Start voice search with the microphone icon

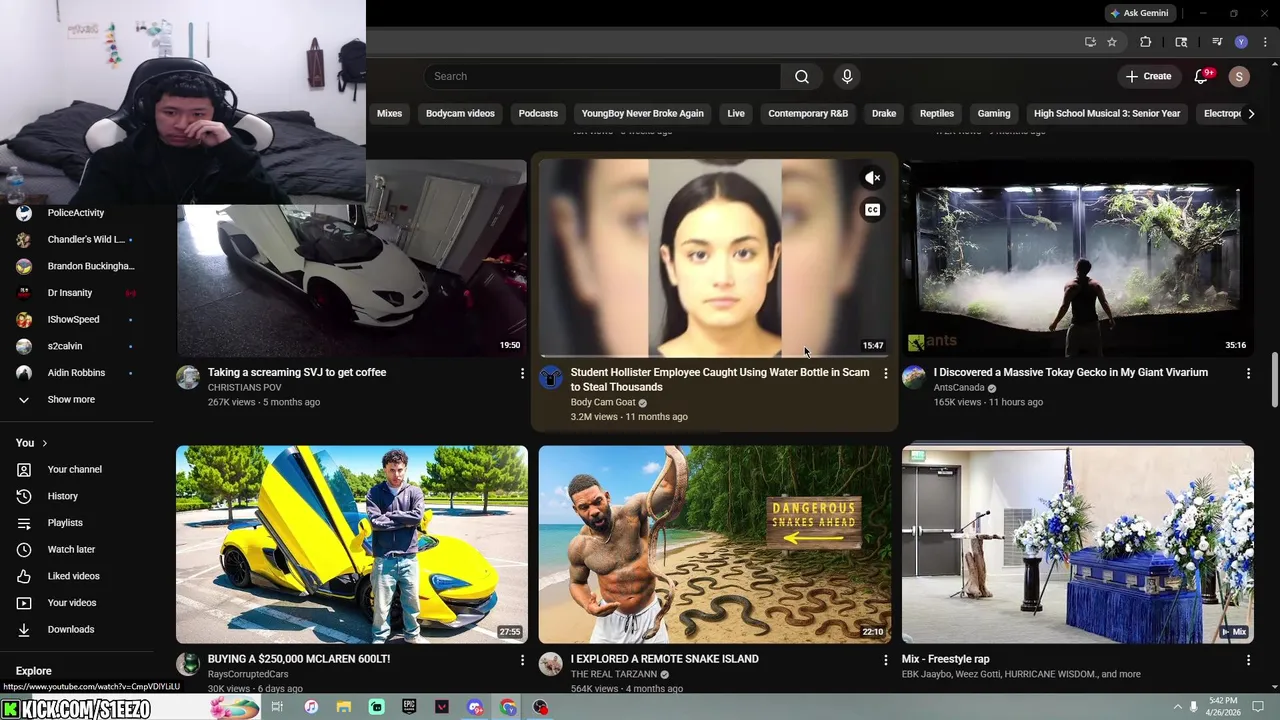[847, 76]
